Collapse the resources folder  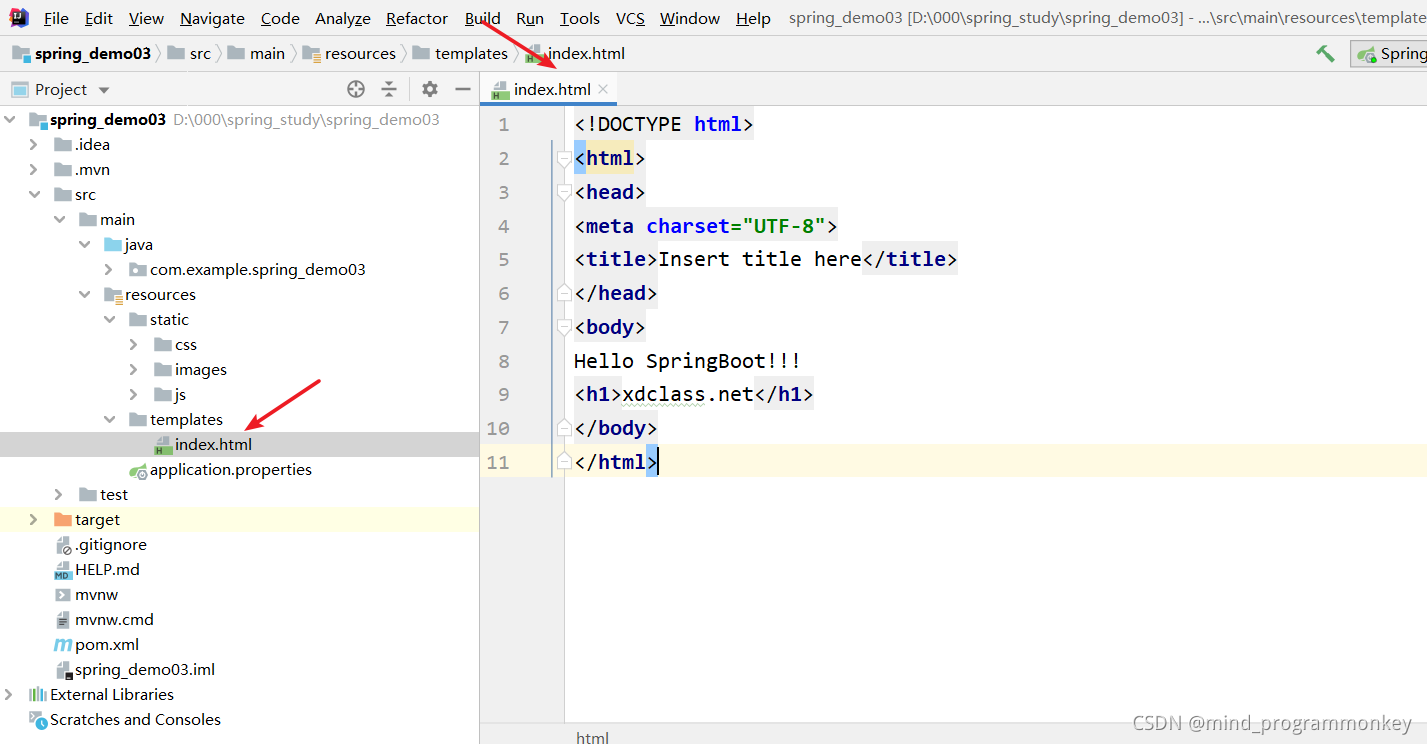click(84, 294)
